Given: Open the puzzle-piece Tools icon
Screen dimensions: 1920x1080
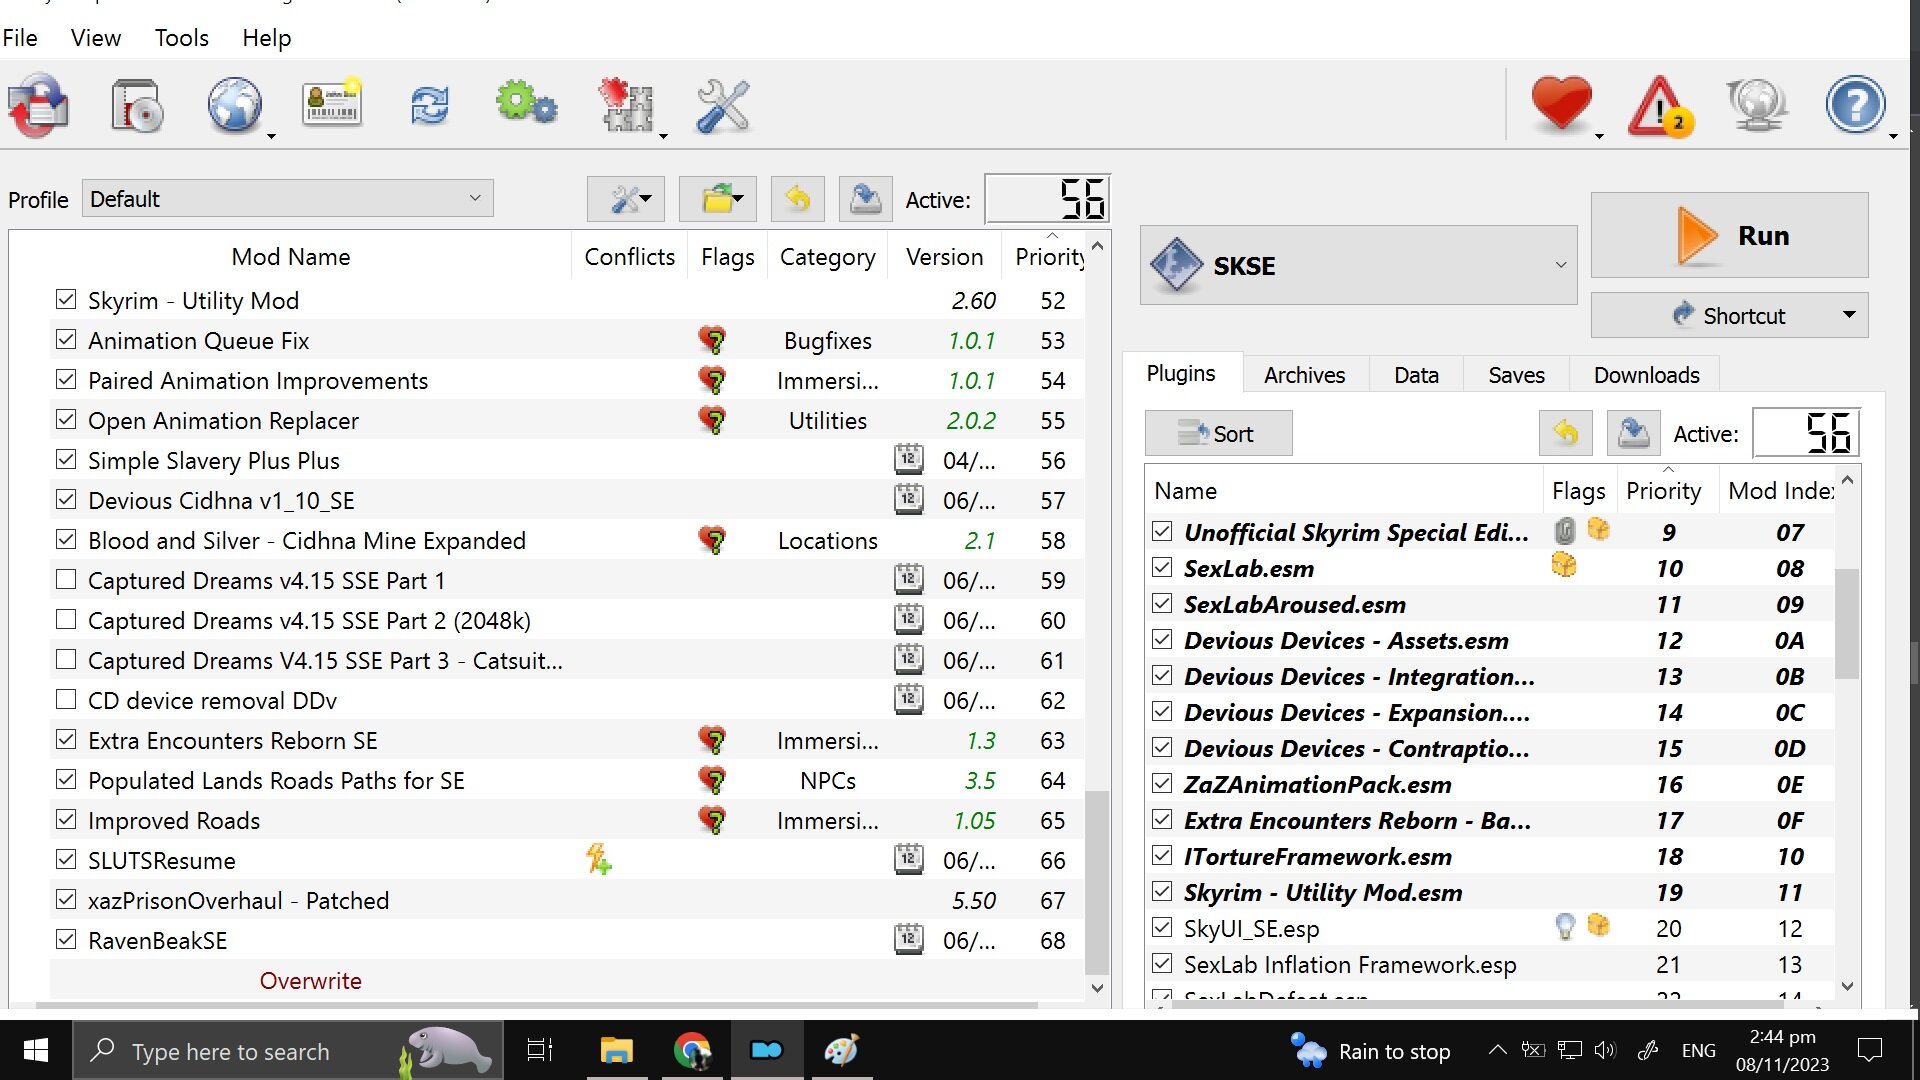Looking at the screenshot, I should click(625, 105).
